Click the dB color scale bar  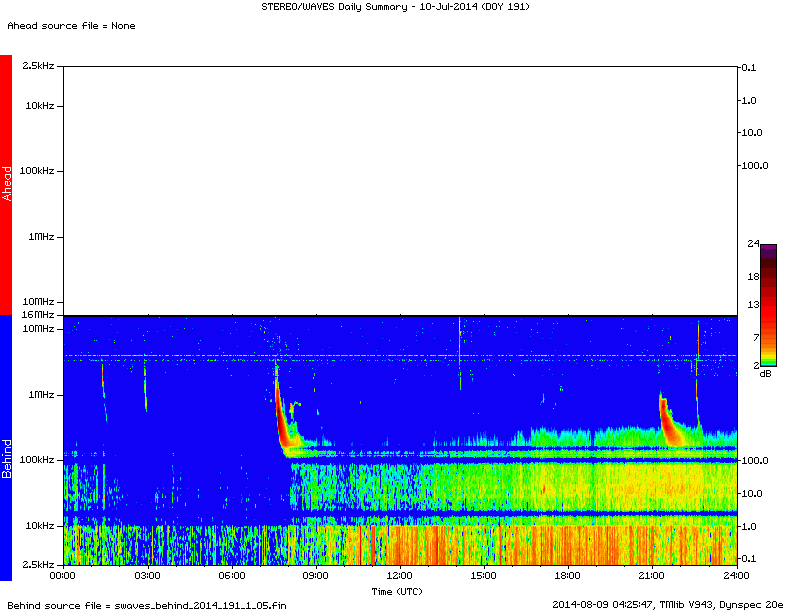click(x=768, y=305)
